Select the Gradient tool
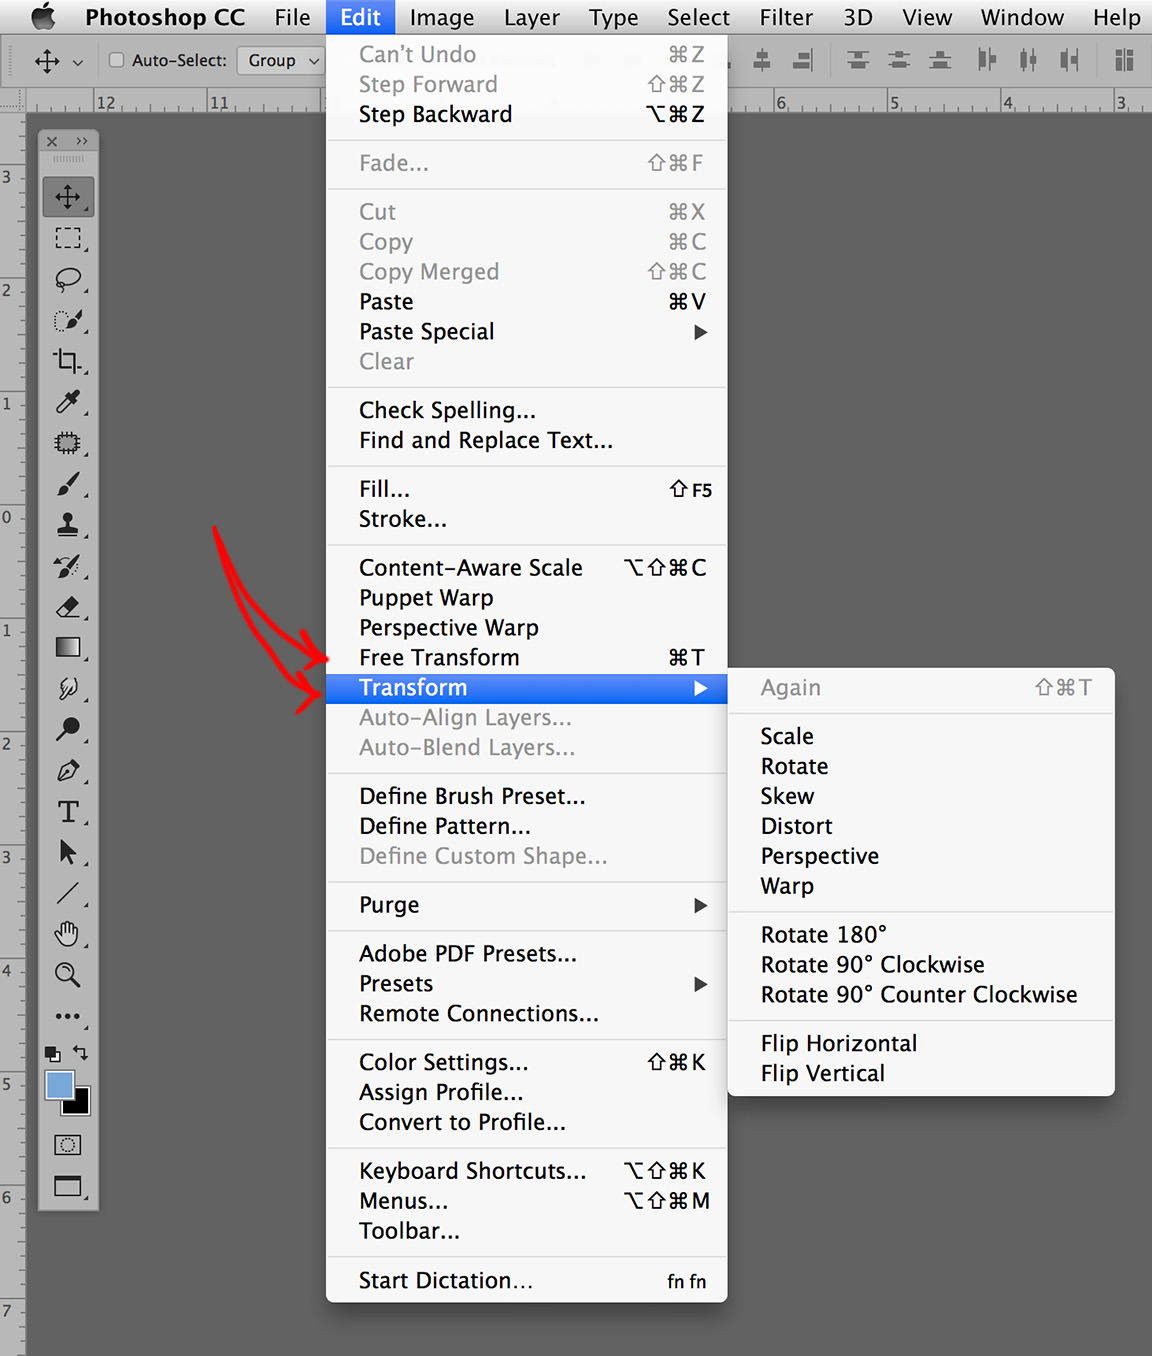 pyautogui.click(x=68, y=647)
